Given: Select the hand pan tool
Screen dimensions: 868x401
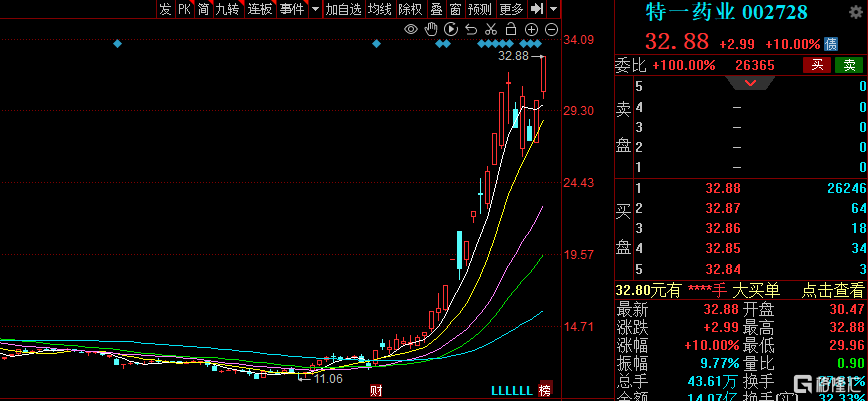Looking at the screenshot, I should pos(430,29).
